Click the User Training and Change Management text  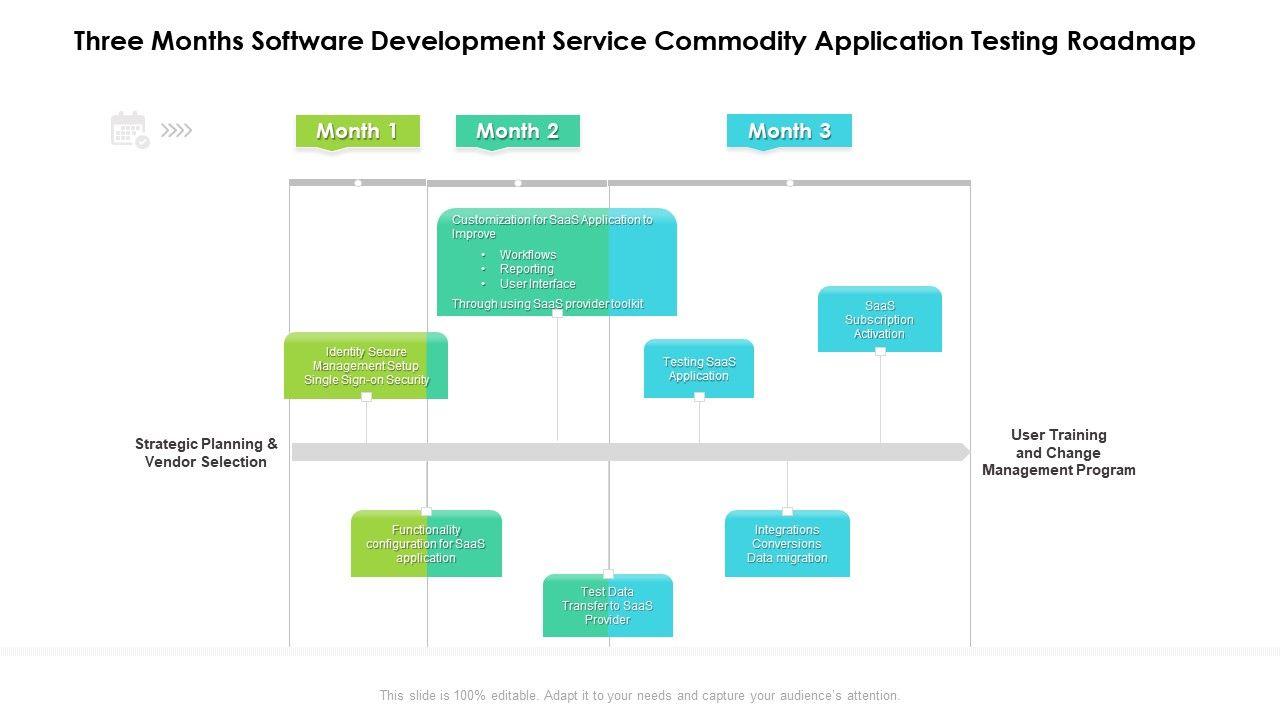coord(1058,453)
